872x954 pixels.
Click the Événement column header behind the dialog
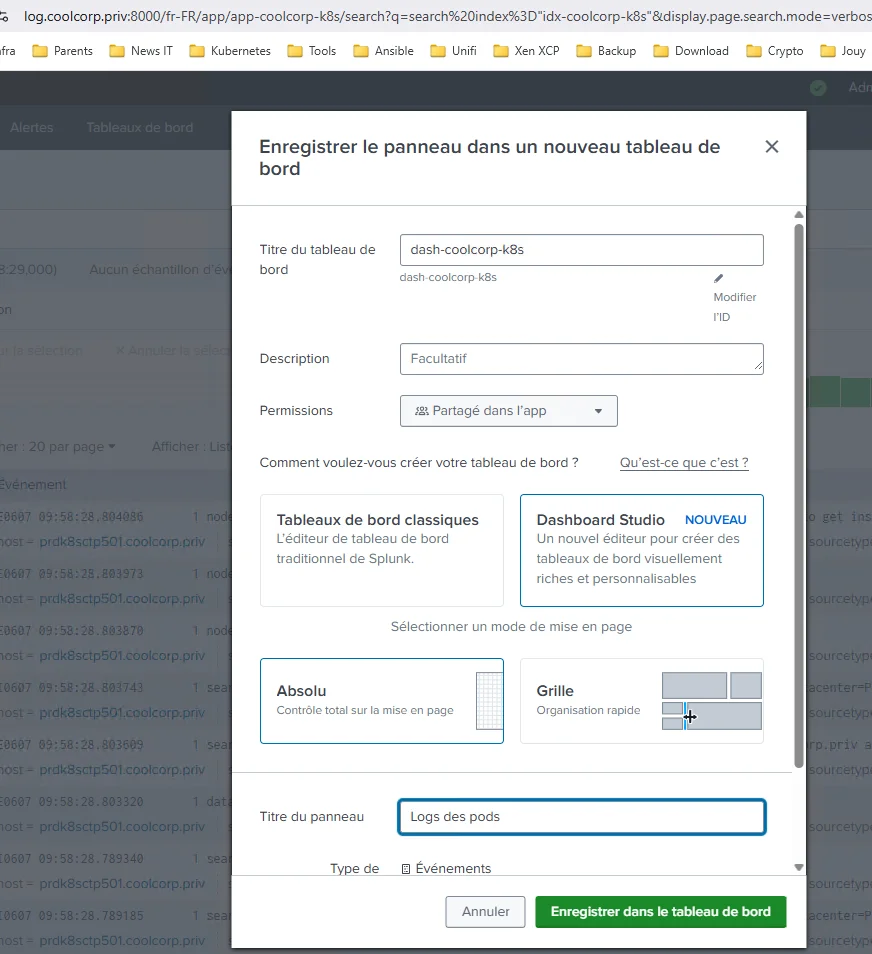[33, 485]
